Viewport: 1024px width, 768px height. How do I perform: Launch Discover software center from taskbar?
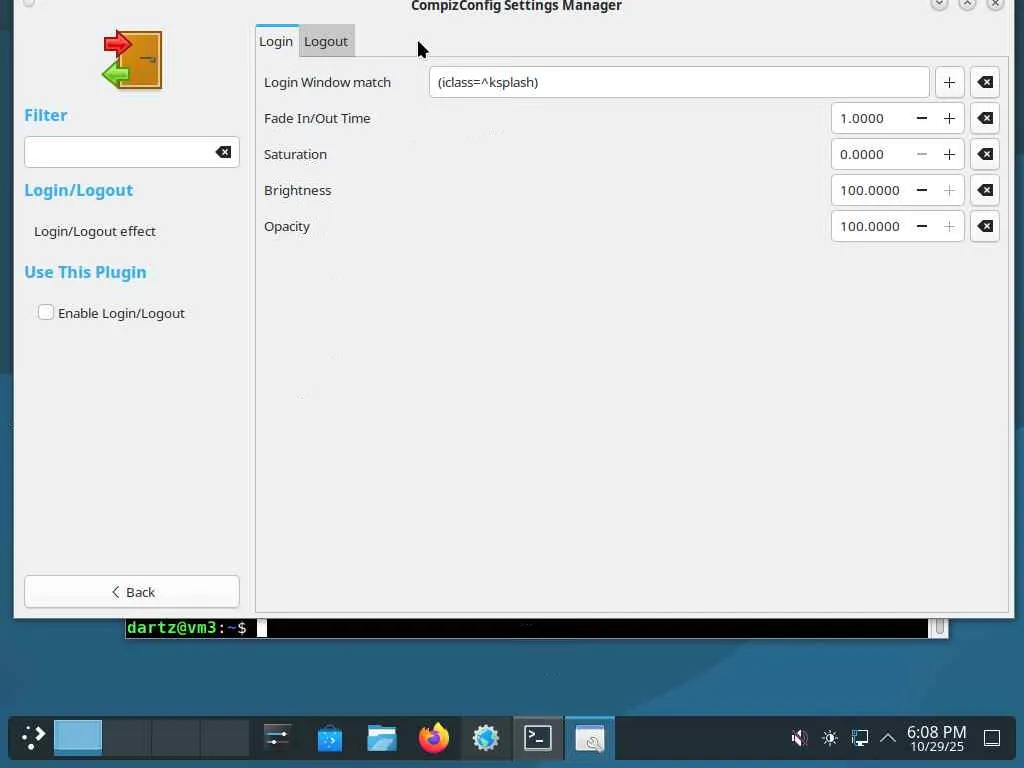coord(330,739)
